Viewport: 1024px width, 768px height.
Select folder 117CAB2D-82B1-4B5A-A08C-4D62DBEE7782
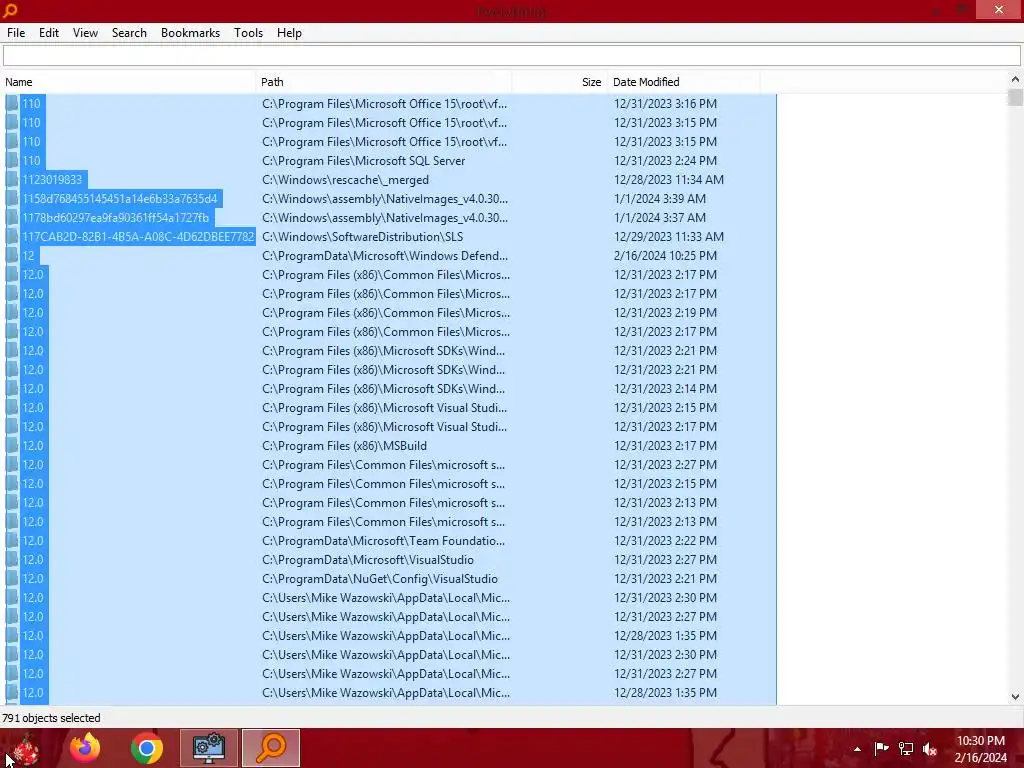(138, 236)
